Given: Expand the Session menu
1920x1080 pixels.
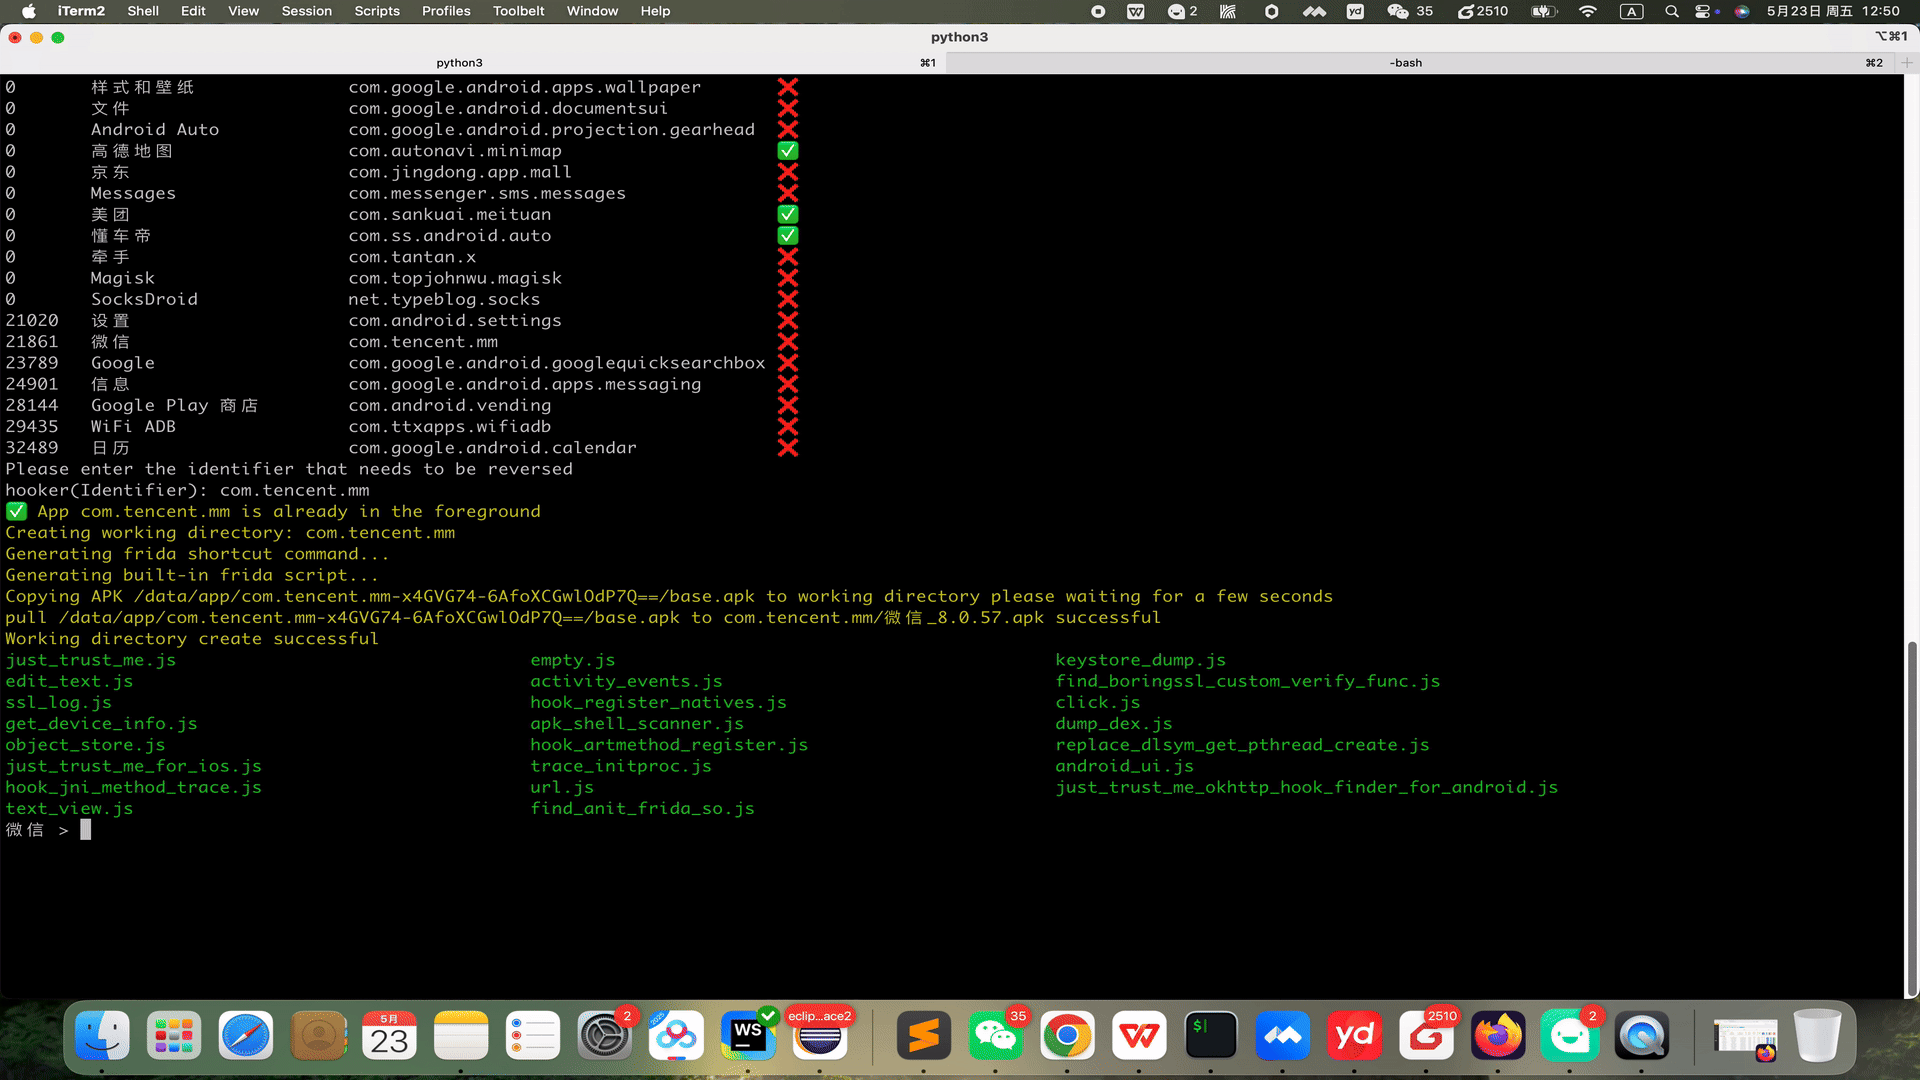Looking at the screenshot, I should click(306, 11).
